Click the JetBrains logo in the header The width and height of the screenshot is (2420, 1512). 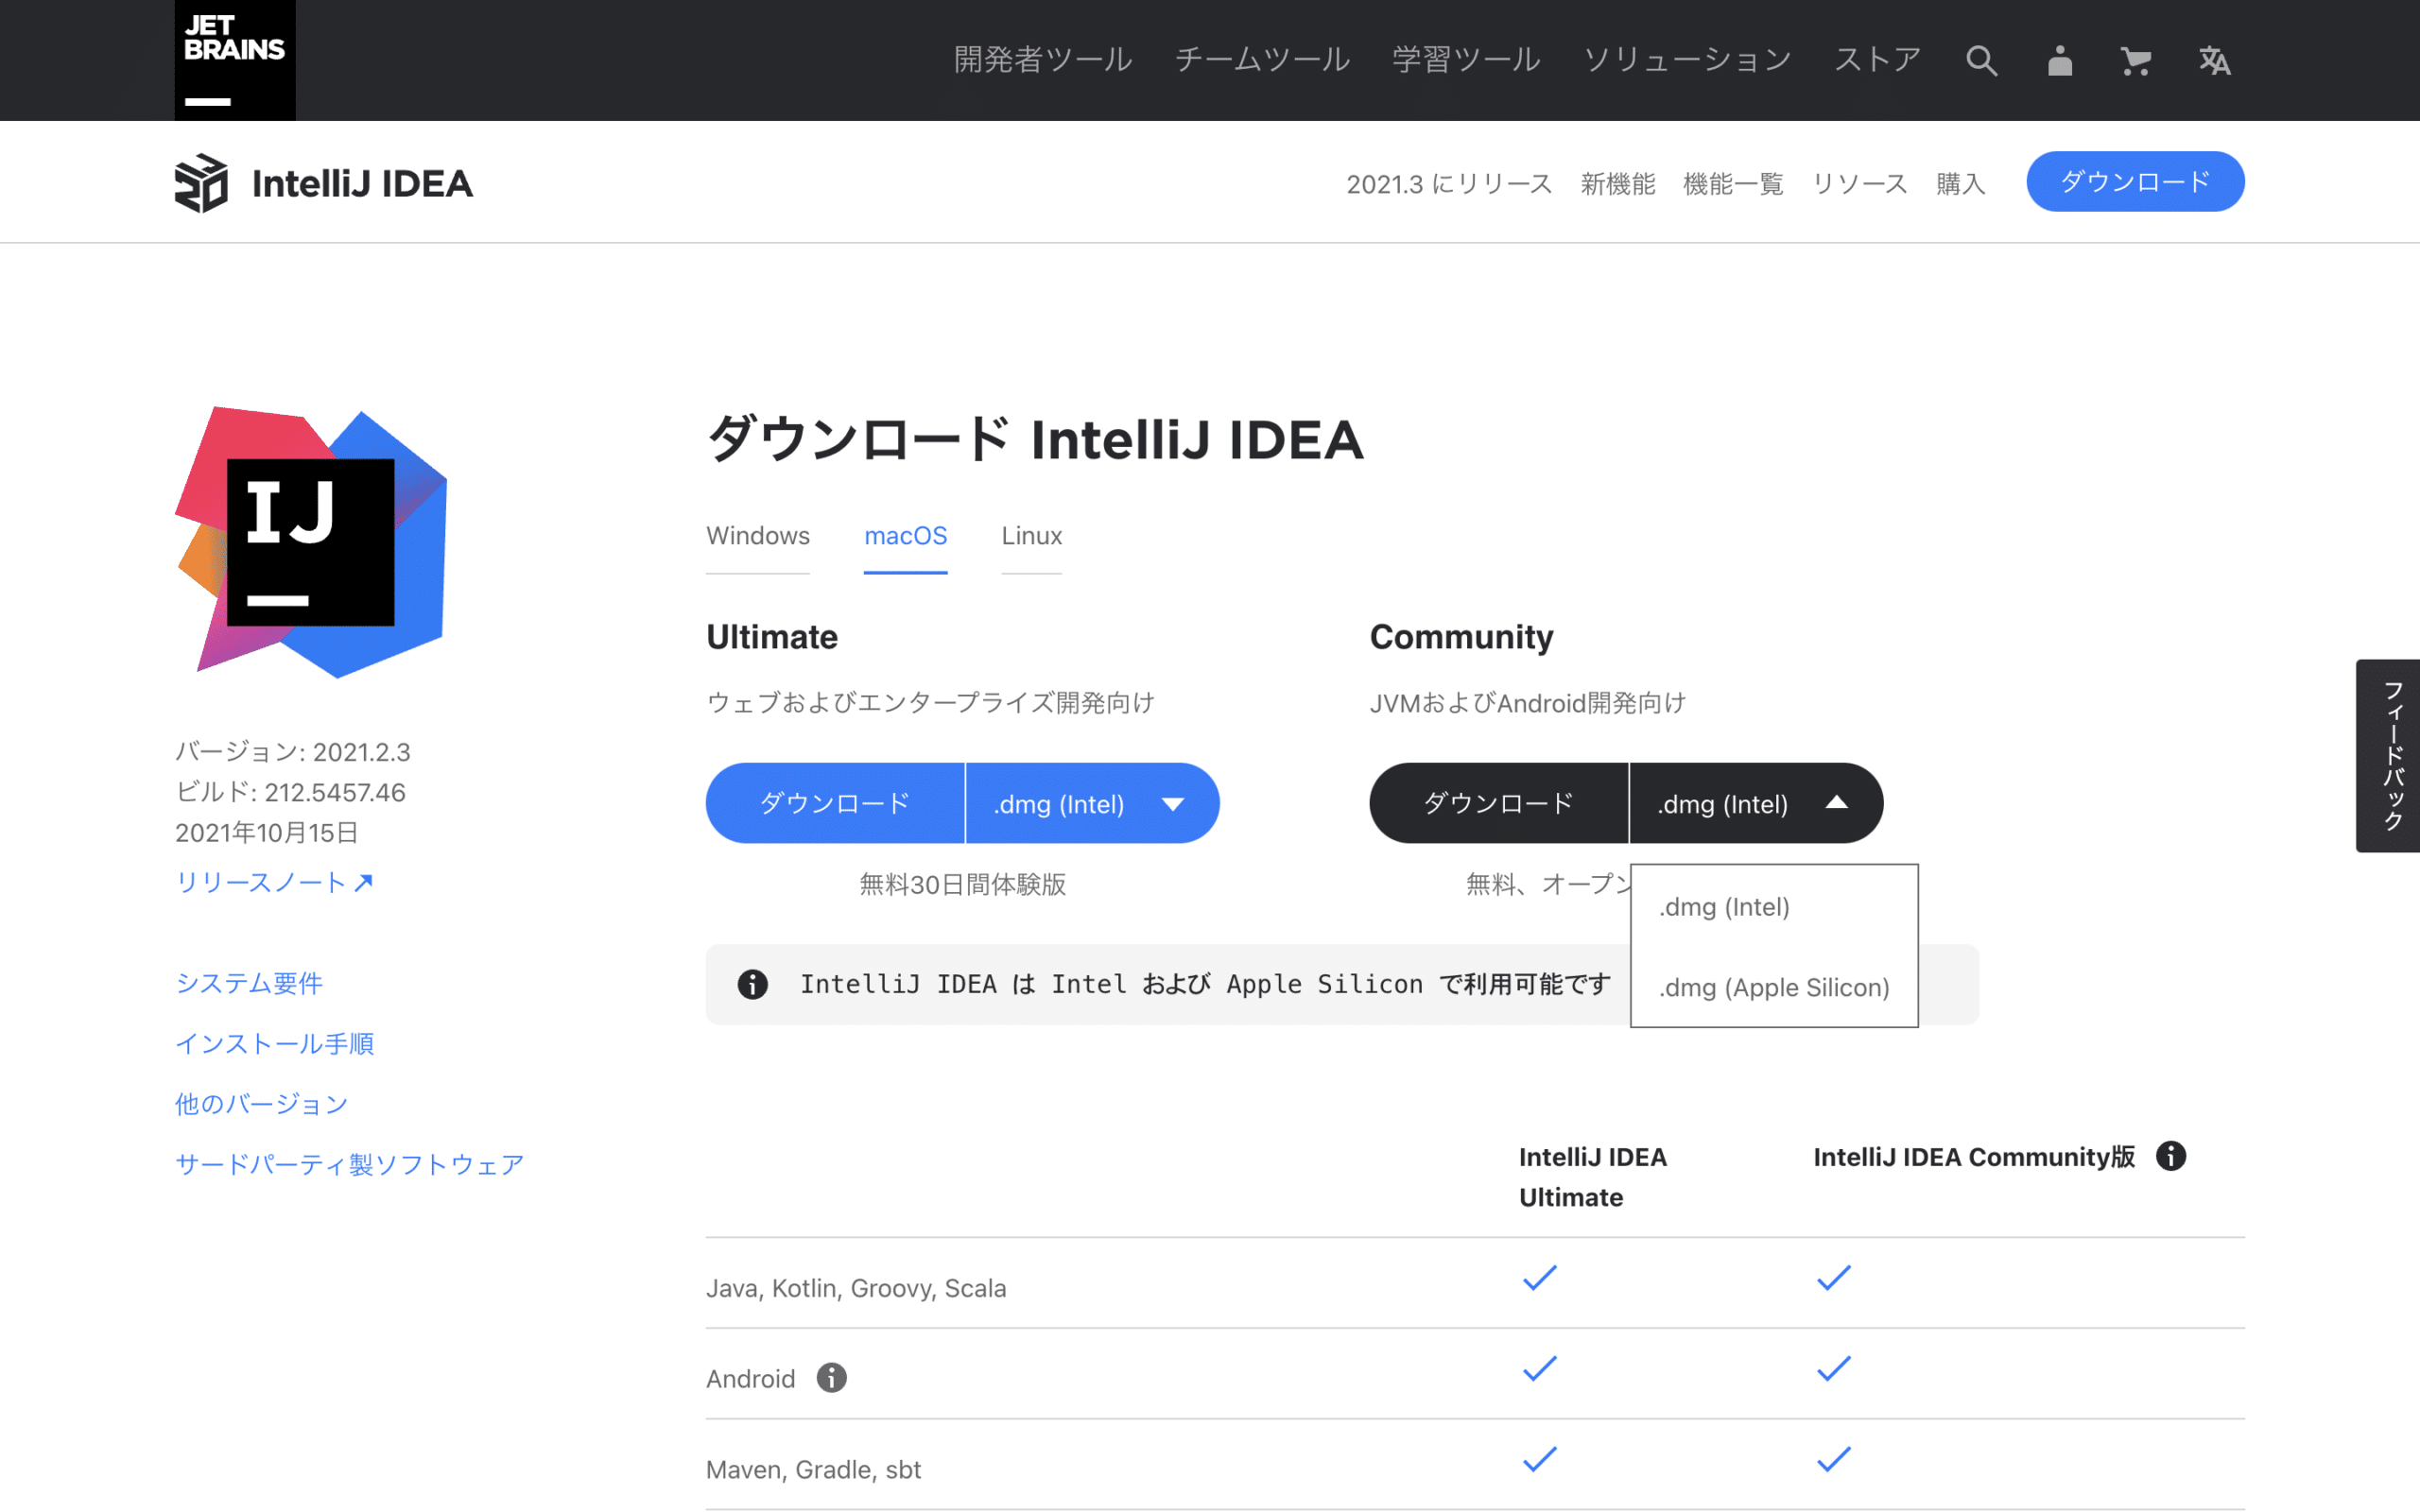point(234,60)
